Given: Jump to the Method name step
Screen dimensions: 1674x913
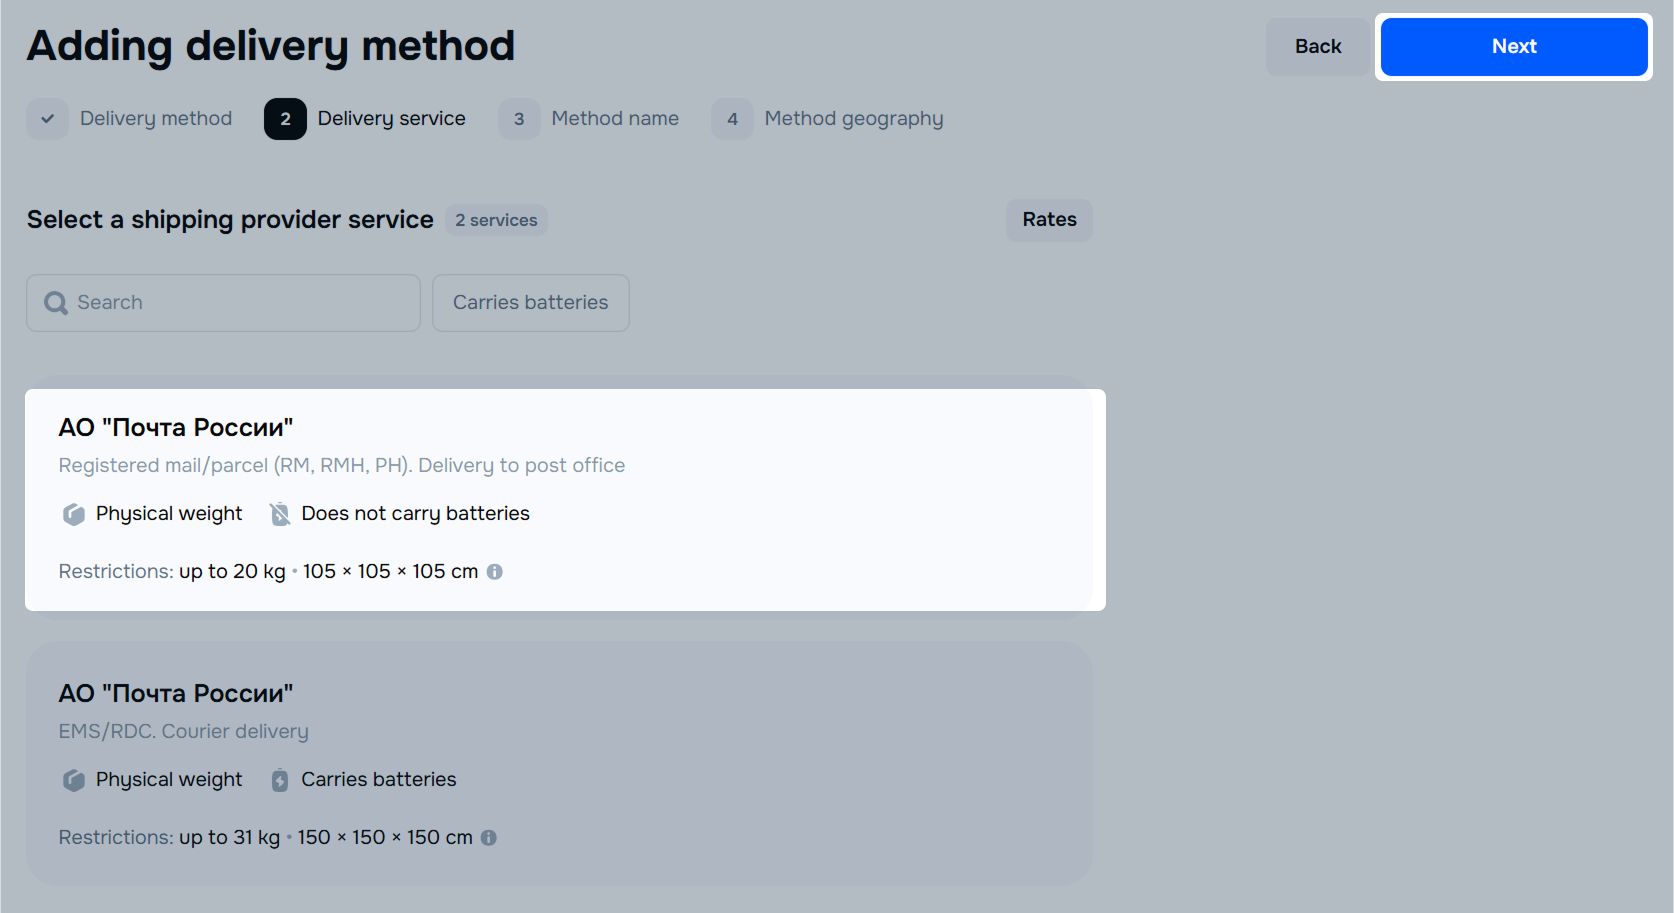Looking at the screenshot, I should point(614,119).
